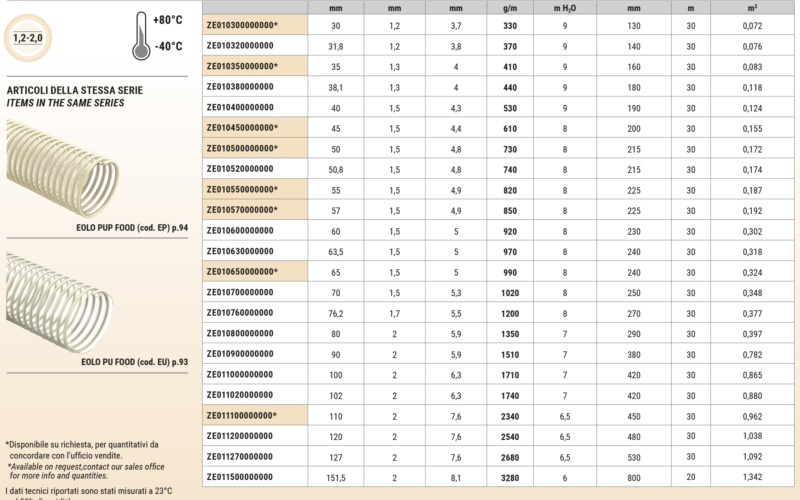Select article code ZE011500000000
This screenshot has width=800, height=500.
coord(239,477)
